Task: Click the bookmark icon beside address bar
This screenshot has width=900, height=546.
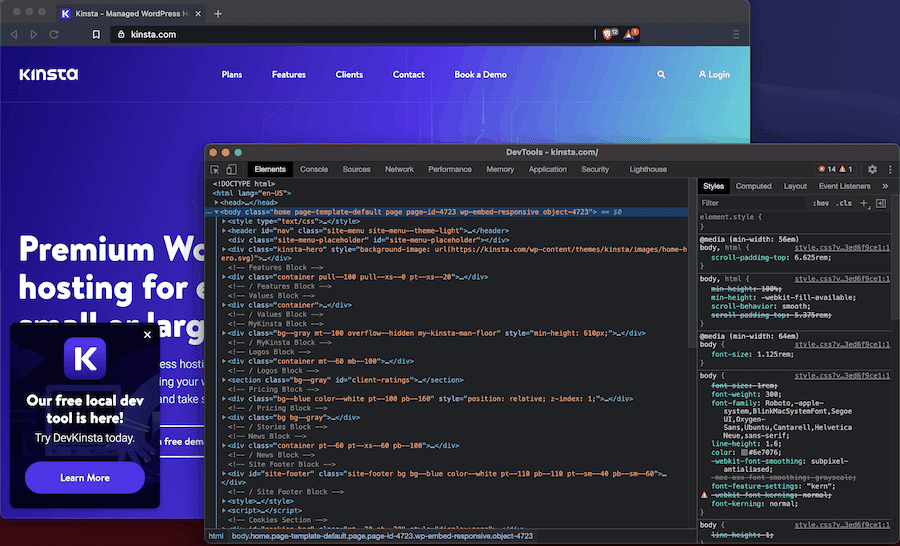Action: pyautogui.click(x=96, y=34)
